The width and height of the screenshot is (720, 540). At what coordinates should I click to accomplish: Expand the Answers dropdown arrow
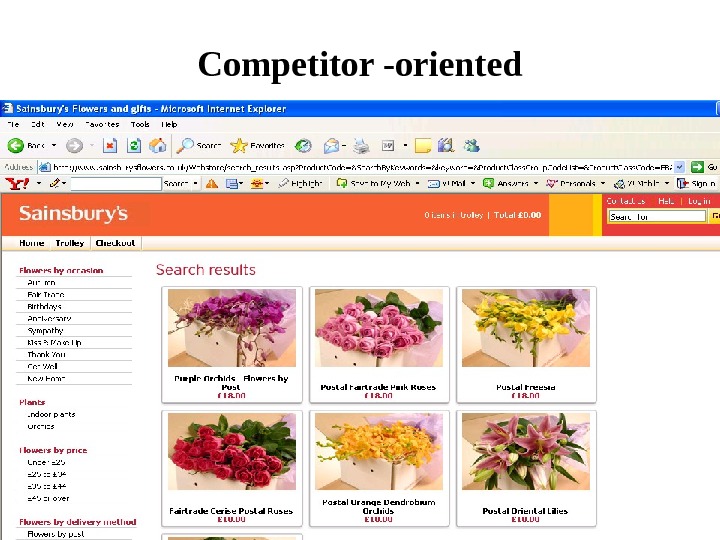536,183
